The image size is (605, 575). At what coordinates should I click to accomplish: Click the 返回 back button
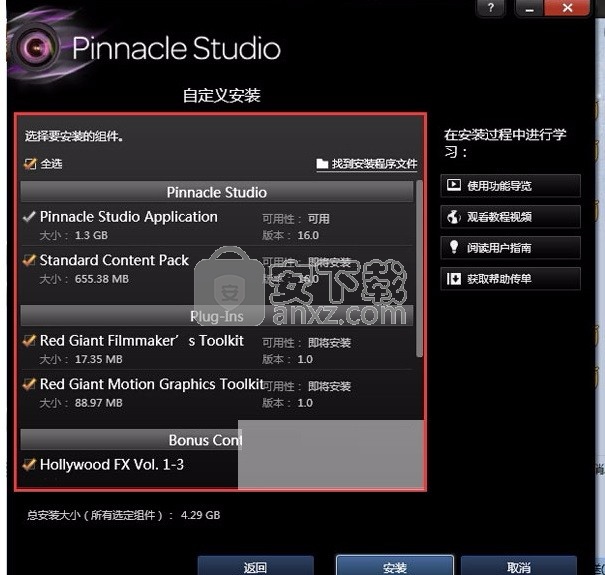(255, 567)
